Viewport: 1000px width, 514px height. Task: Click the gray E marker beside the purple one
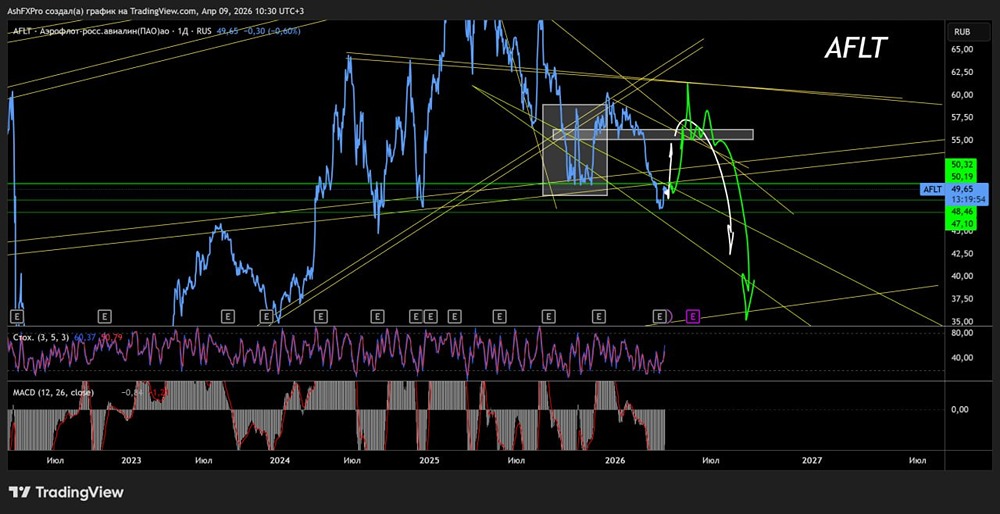pyautogui.click(x=659, y=315)
